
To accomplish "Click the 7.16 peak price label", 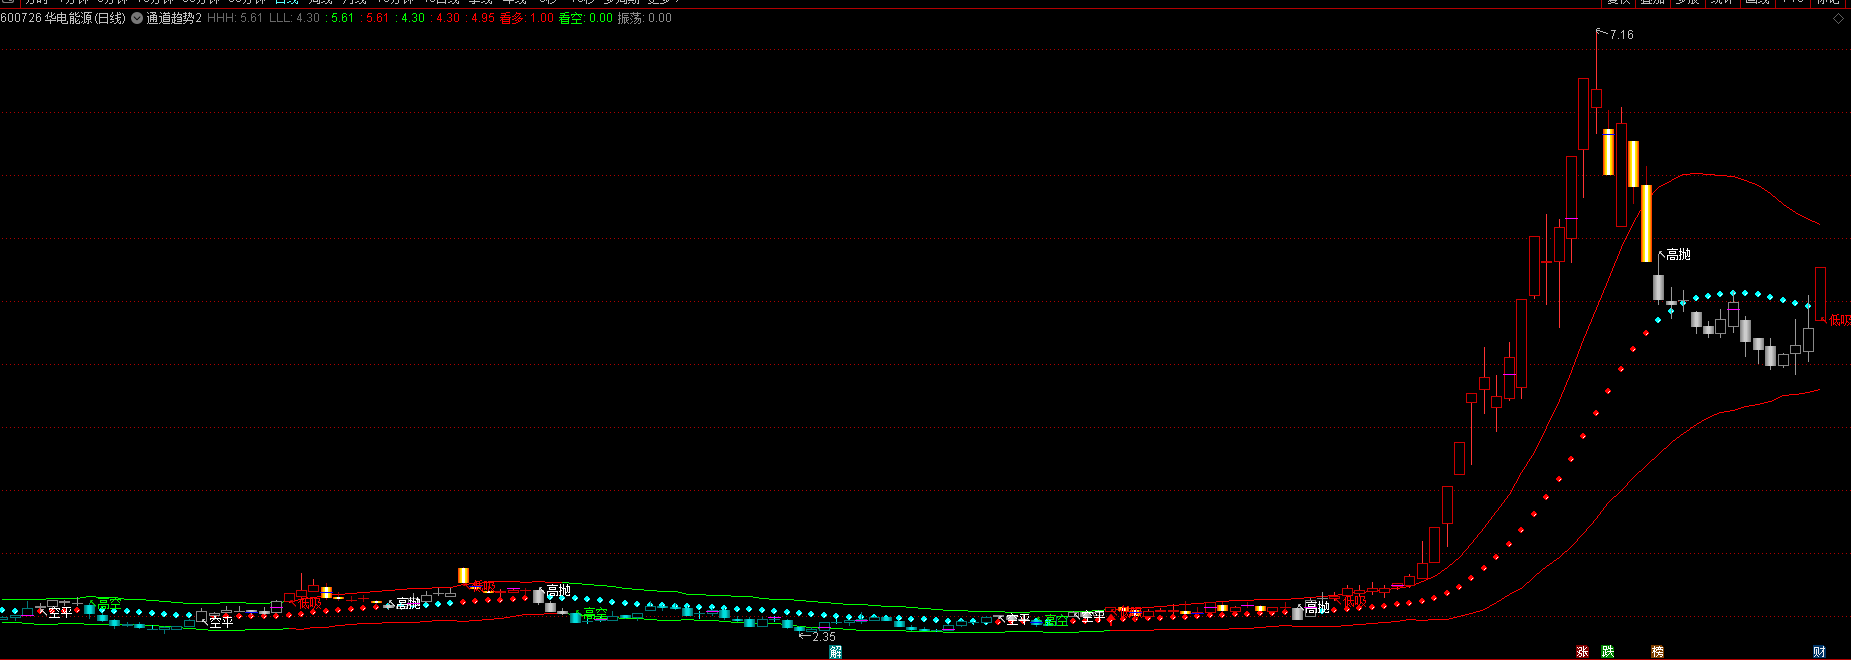I will [1621, 35].
